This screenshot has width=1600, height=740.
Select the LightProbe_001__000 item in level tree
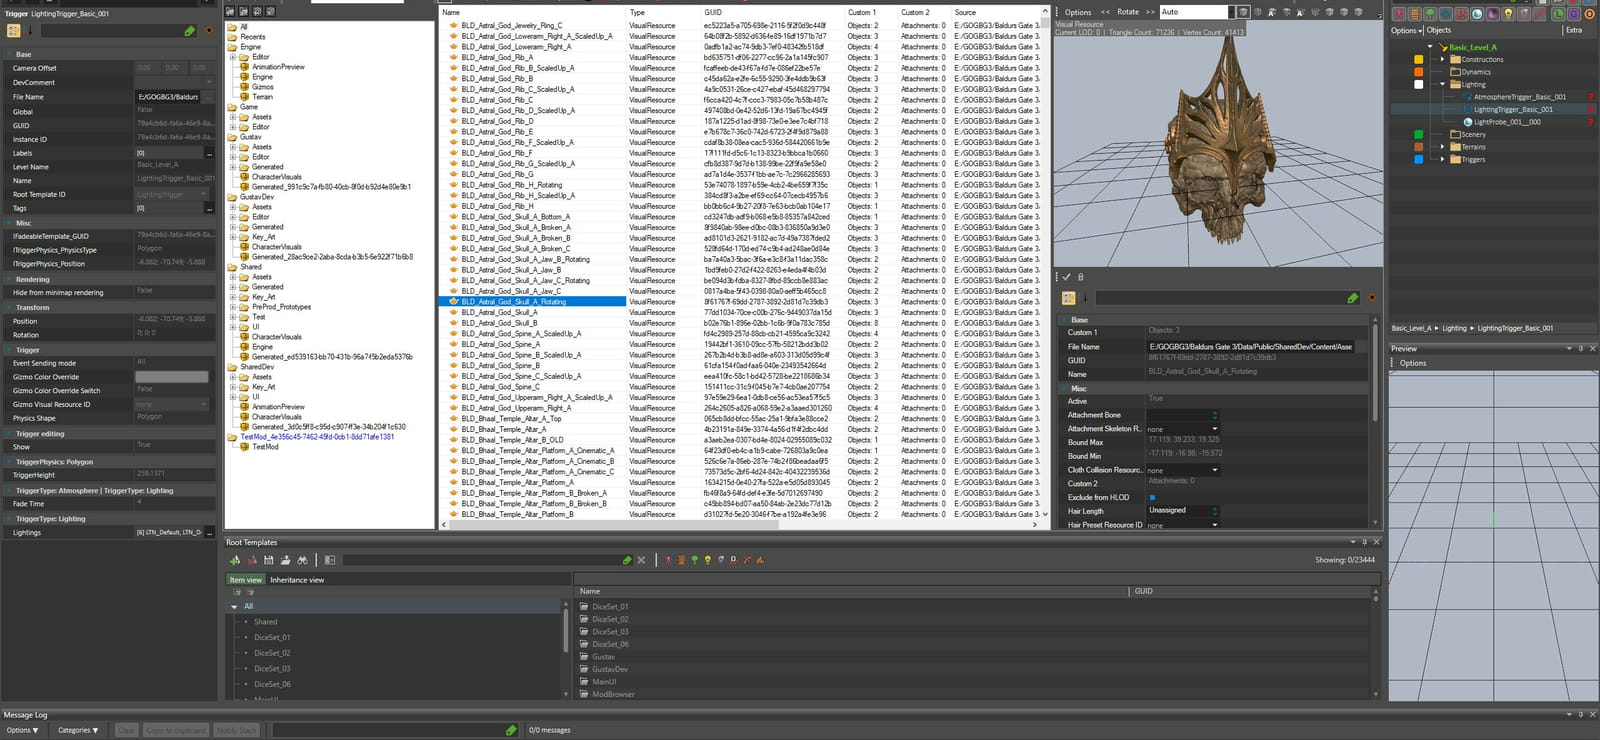[x=1507, y=122]
